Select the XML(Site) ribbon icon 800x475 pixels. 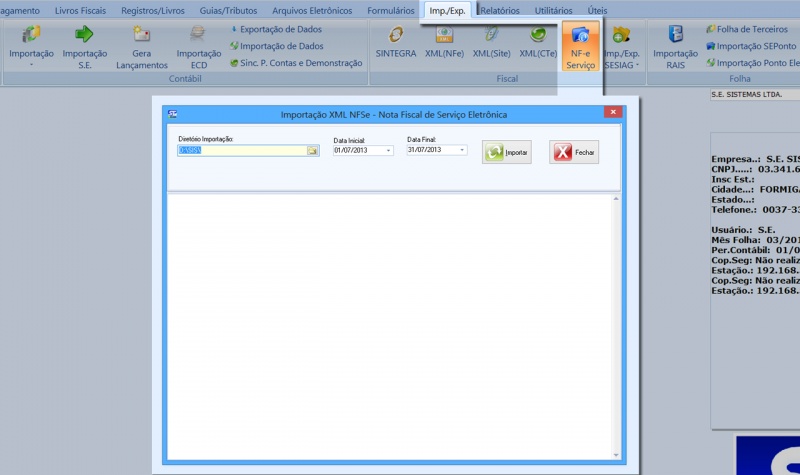491,42
